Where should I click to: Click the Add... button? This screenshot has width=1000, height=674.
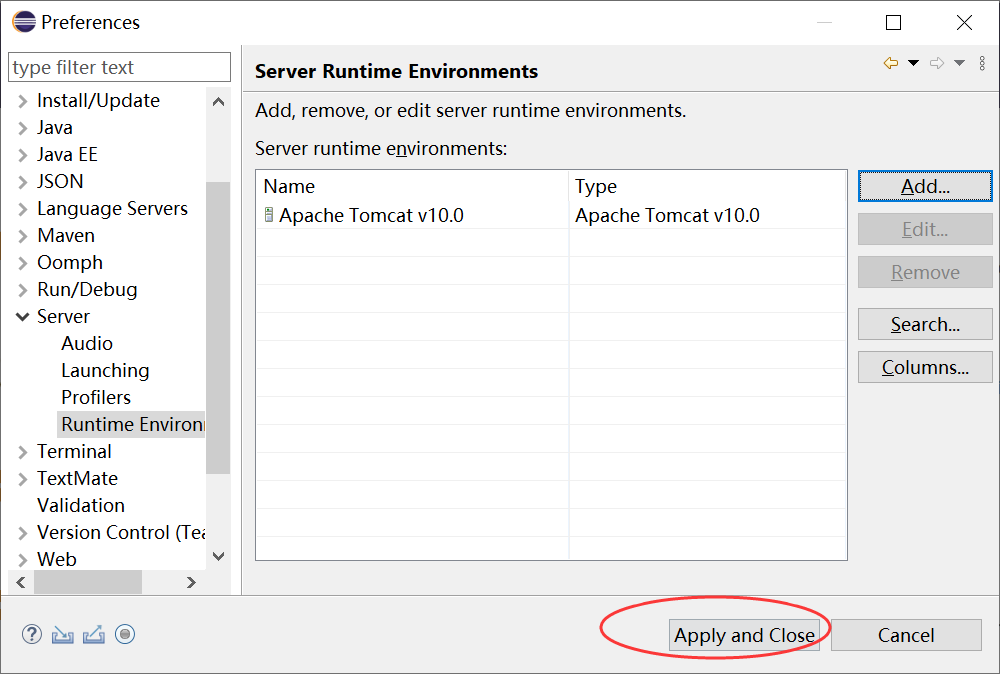(x=925, y=186)
